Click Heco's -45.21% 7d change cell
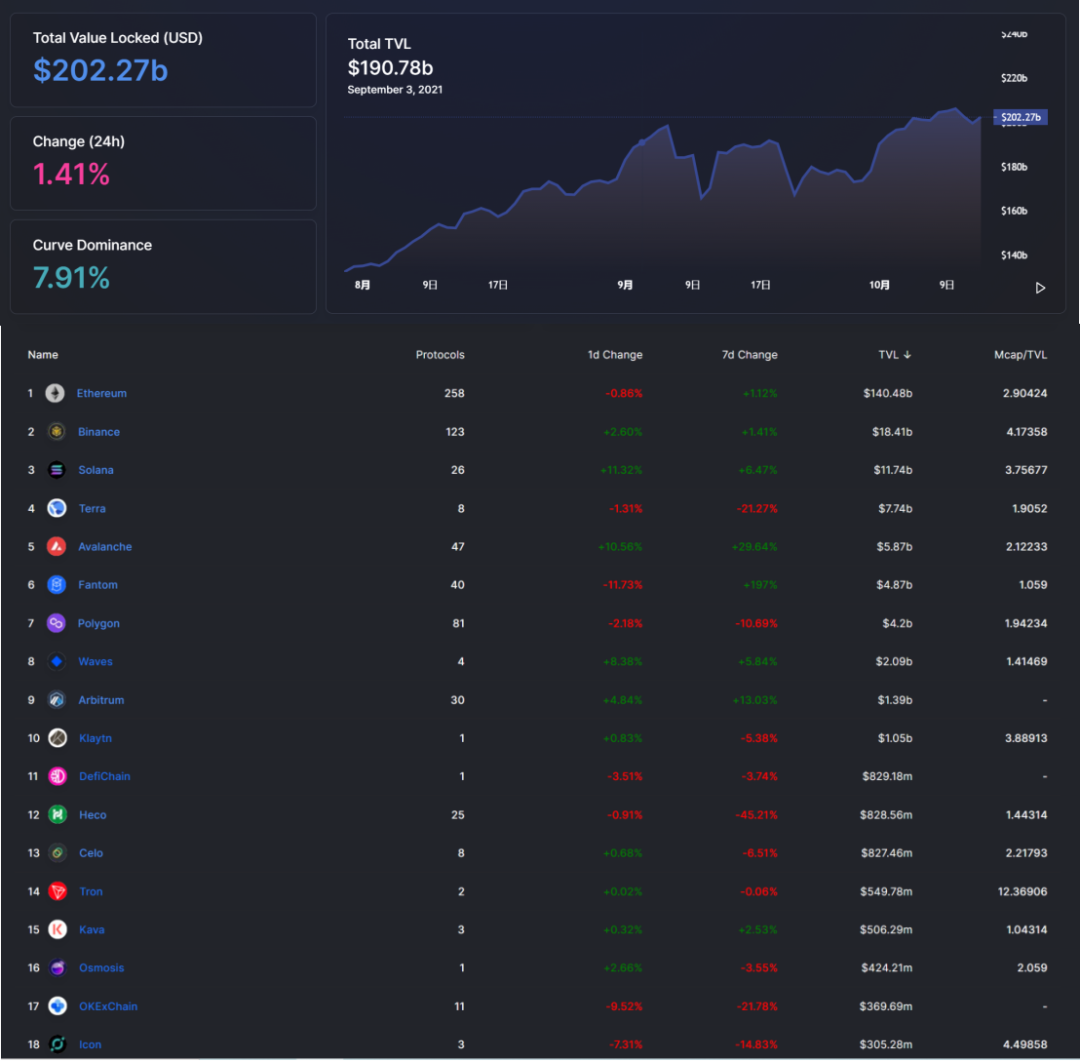 tap(756, 815)
